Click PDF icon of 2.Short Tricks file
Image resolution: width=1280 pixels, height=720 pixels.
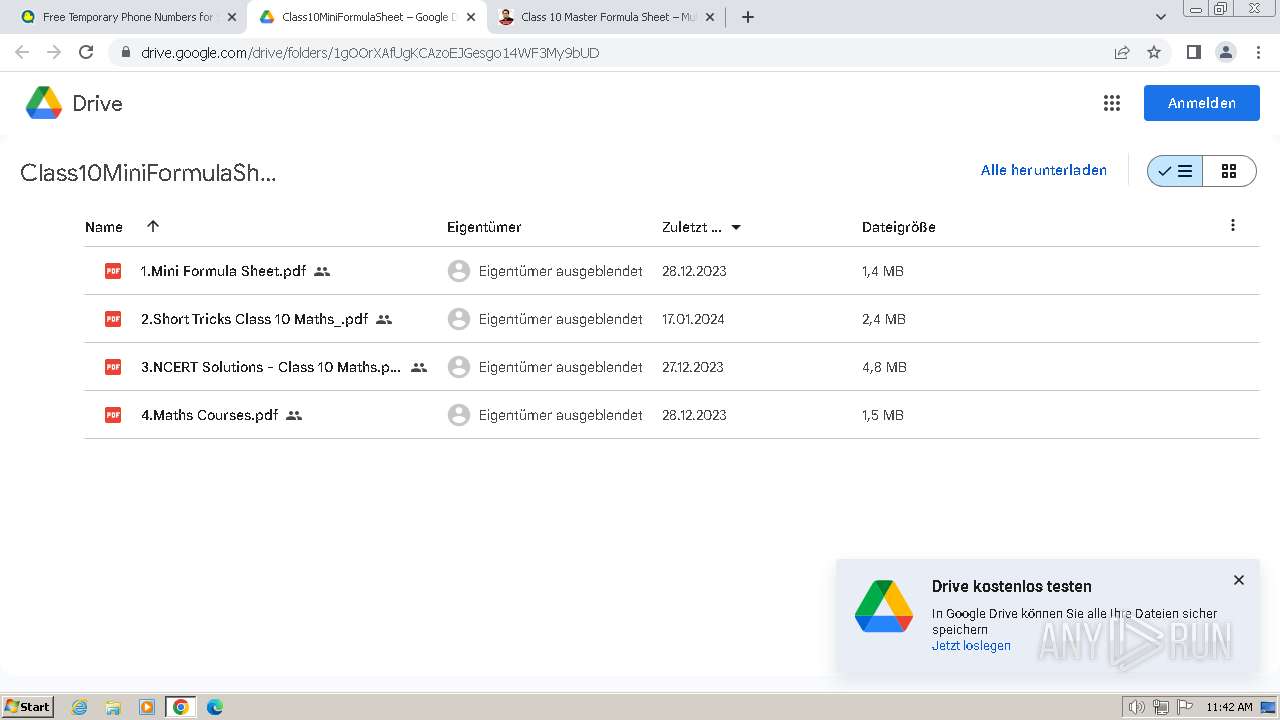coord(113,319)
